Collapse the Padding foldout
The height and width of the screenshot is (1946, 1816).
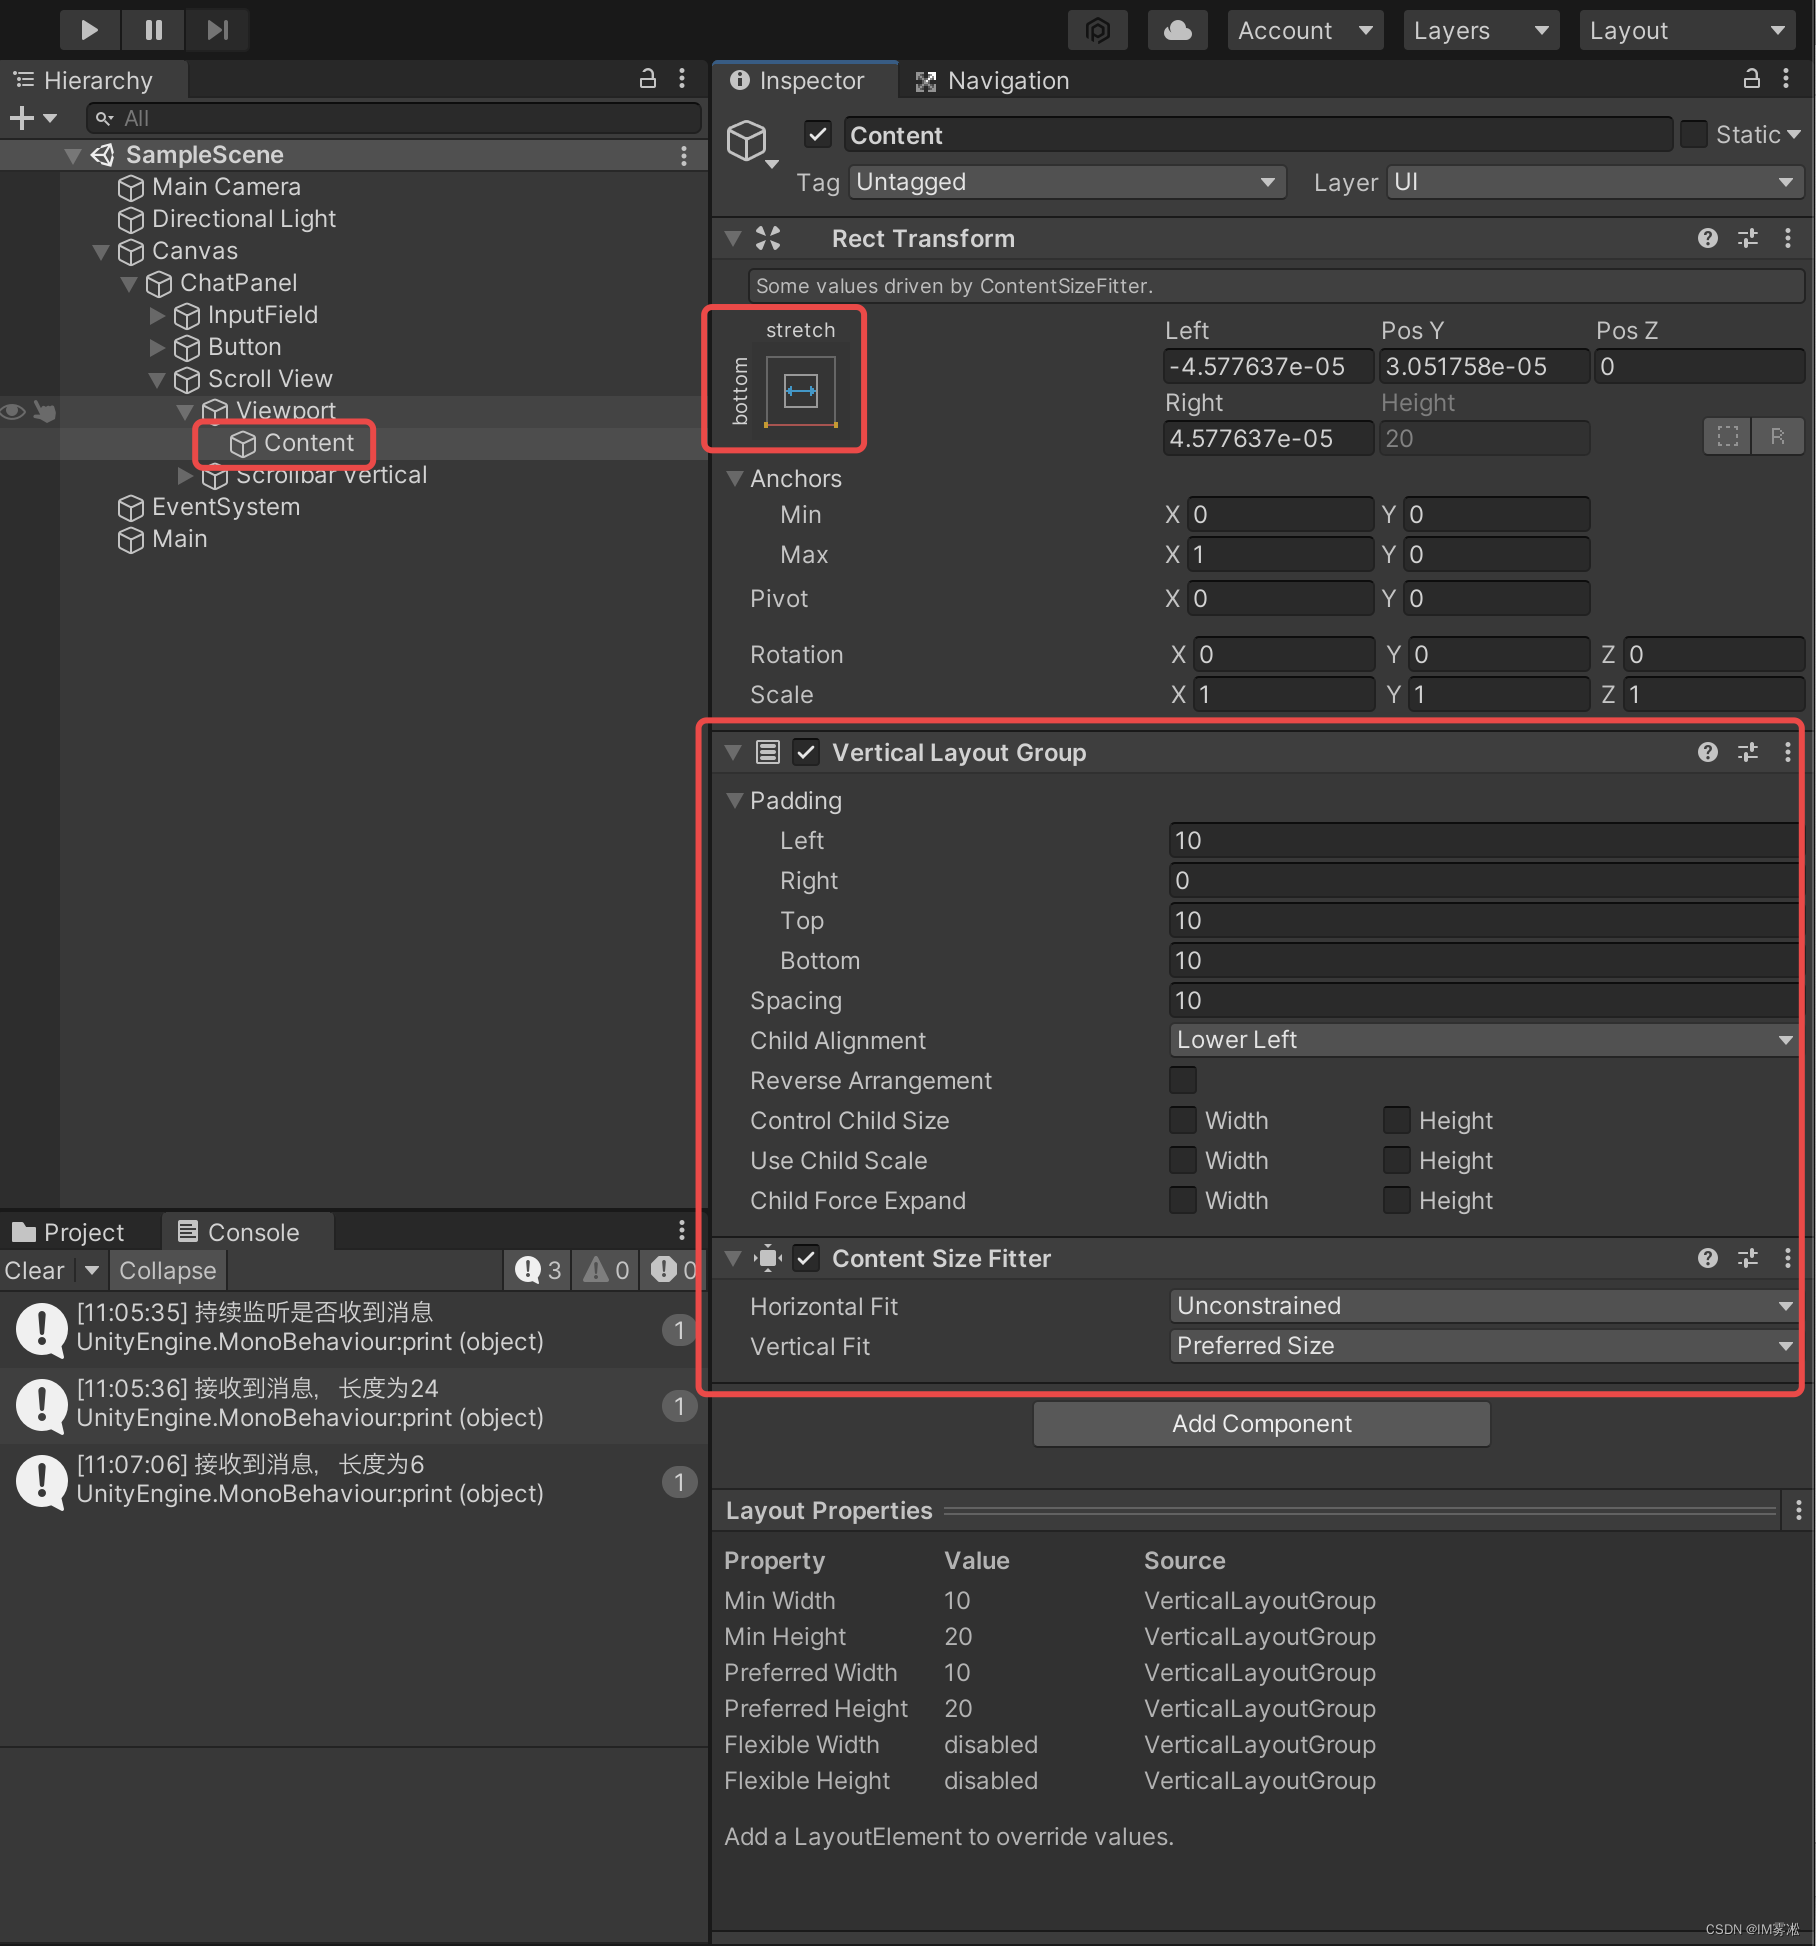[734, 801]
